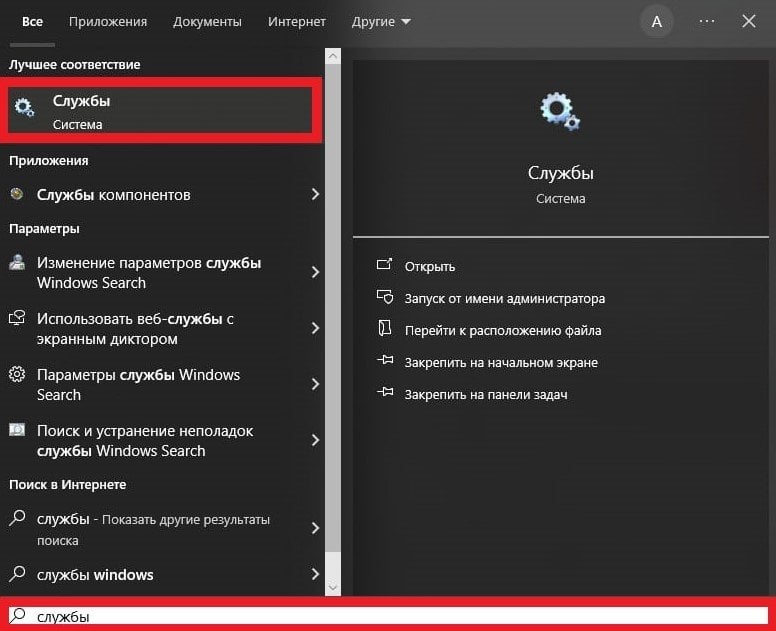Choose Закрепить на панели задач
The height and width of the screenshot is (631, 776).
tap(486, 394)
